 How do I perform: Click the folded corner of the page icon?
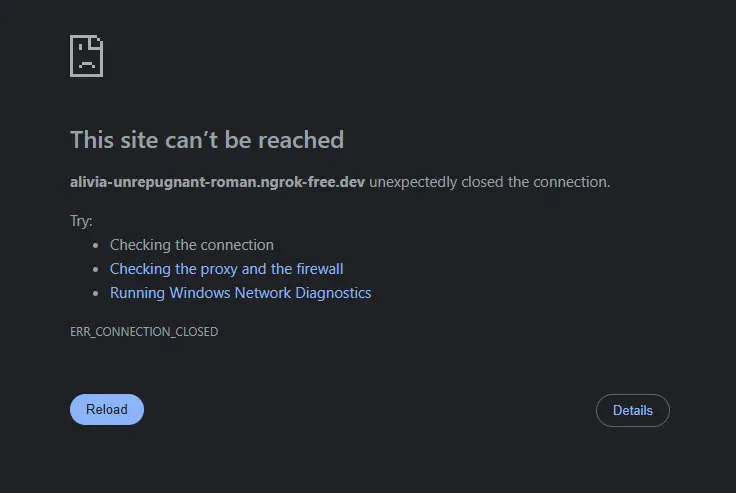pos(98,40)
